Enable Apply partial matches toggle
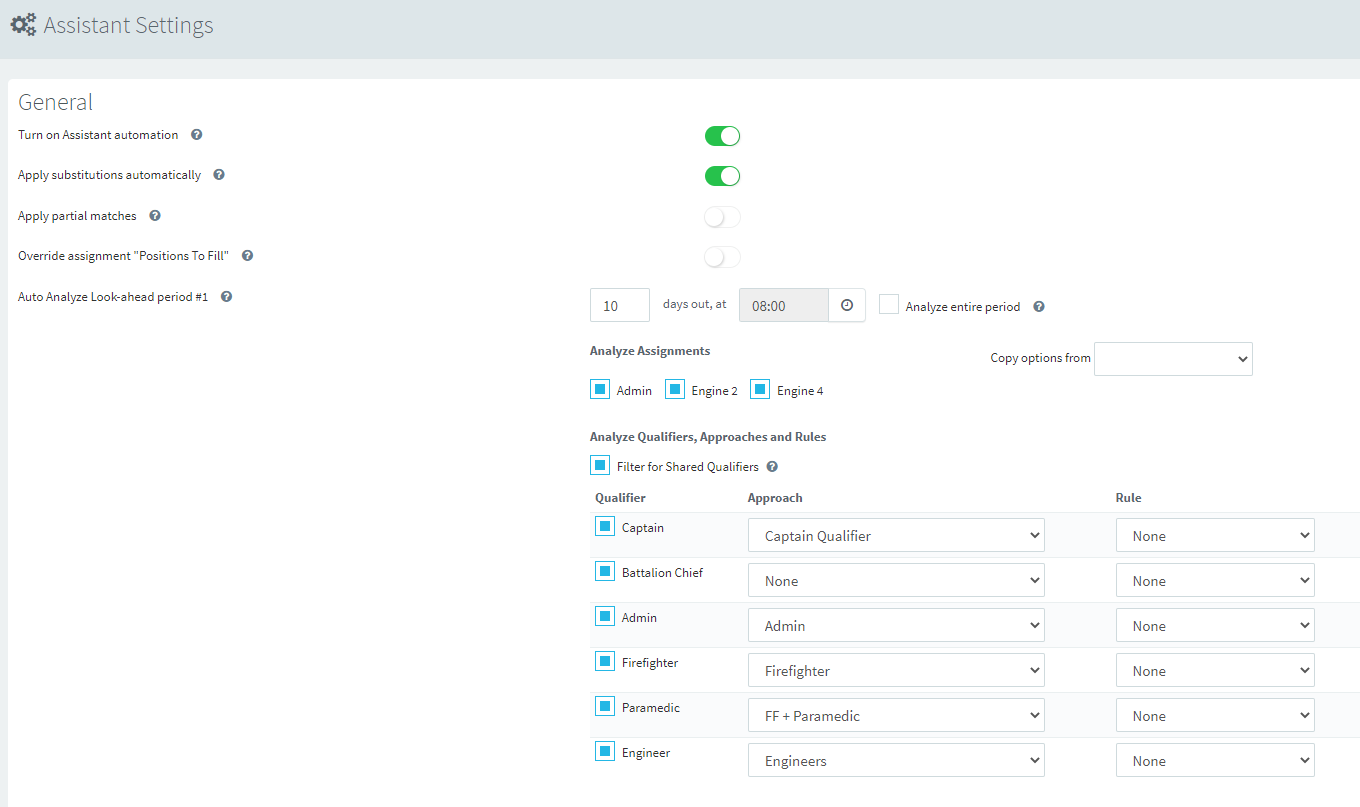1360x807 pixels. tap(722, 217)
